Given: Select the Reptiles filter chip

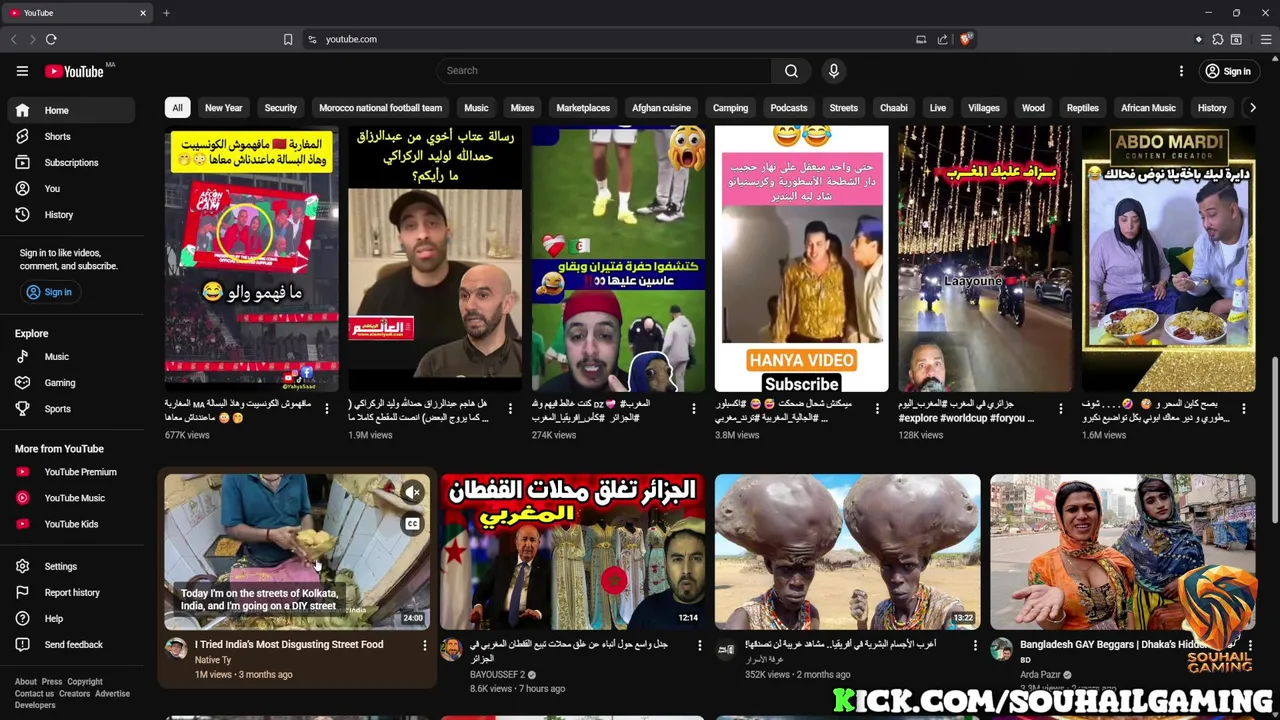Looking at the screenshot, I should (1082, 108).
